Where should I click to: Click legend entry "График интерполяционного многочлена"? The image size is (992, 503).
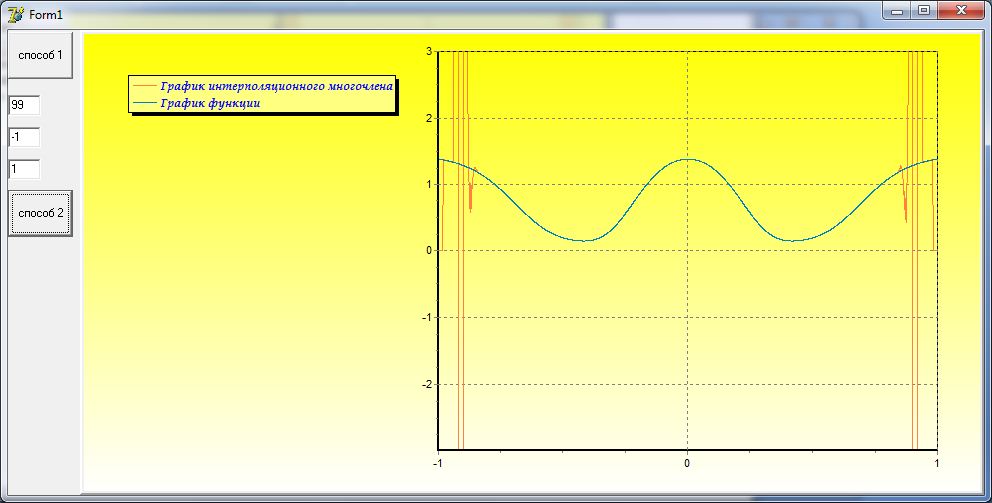[276, 86]
